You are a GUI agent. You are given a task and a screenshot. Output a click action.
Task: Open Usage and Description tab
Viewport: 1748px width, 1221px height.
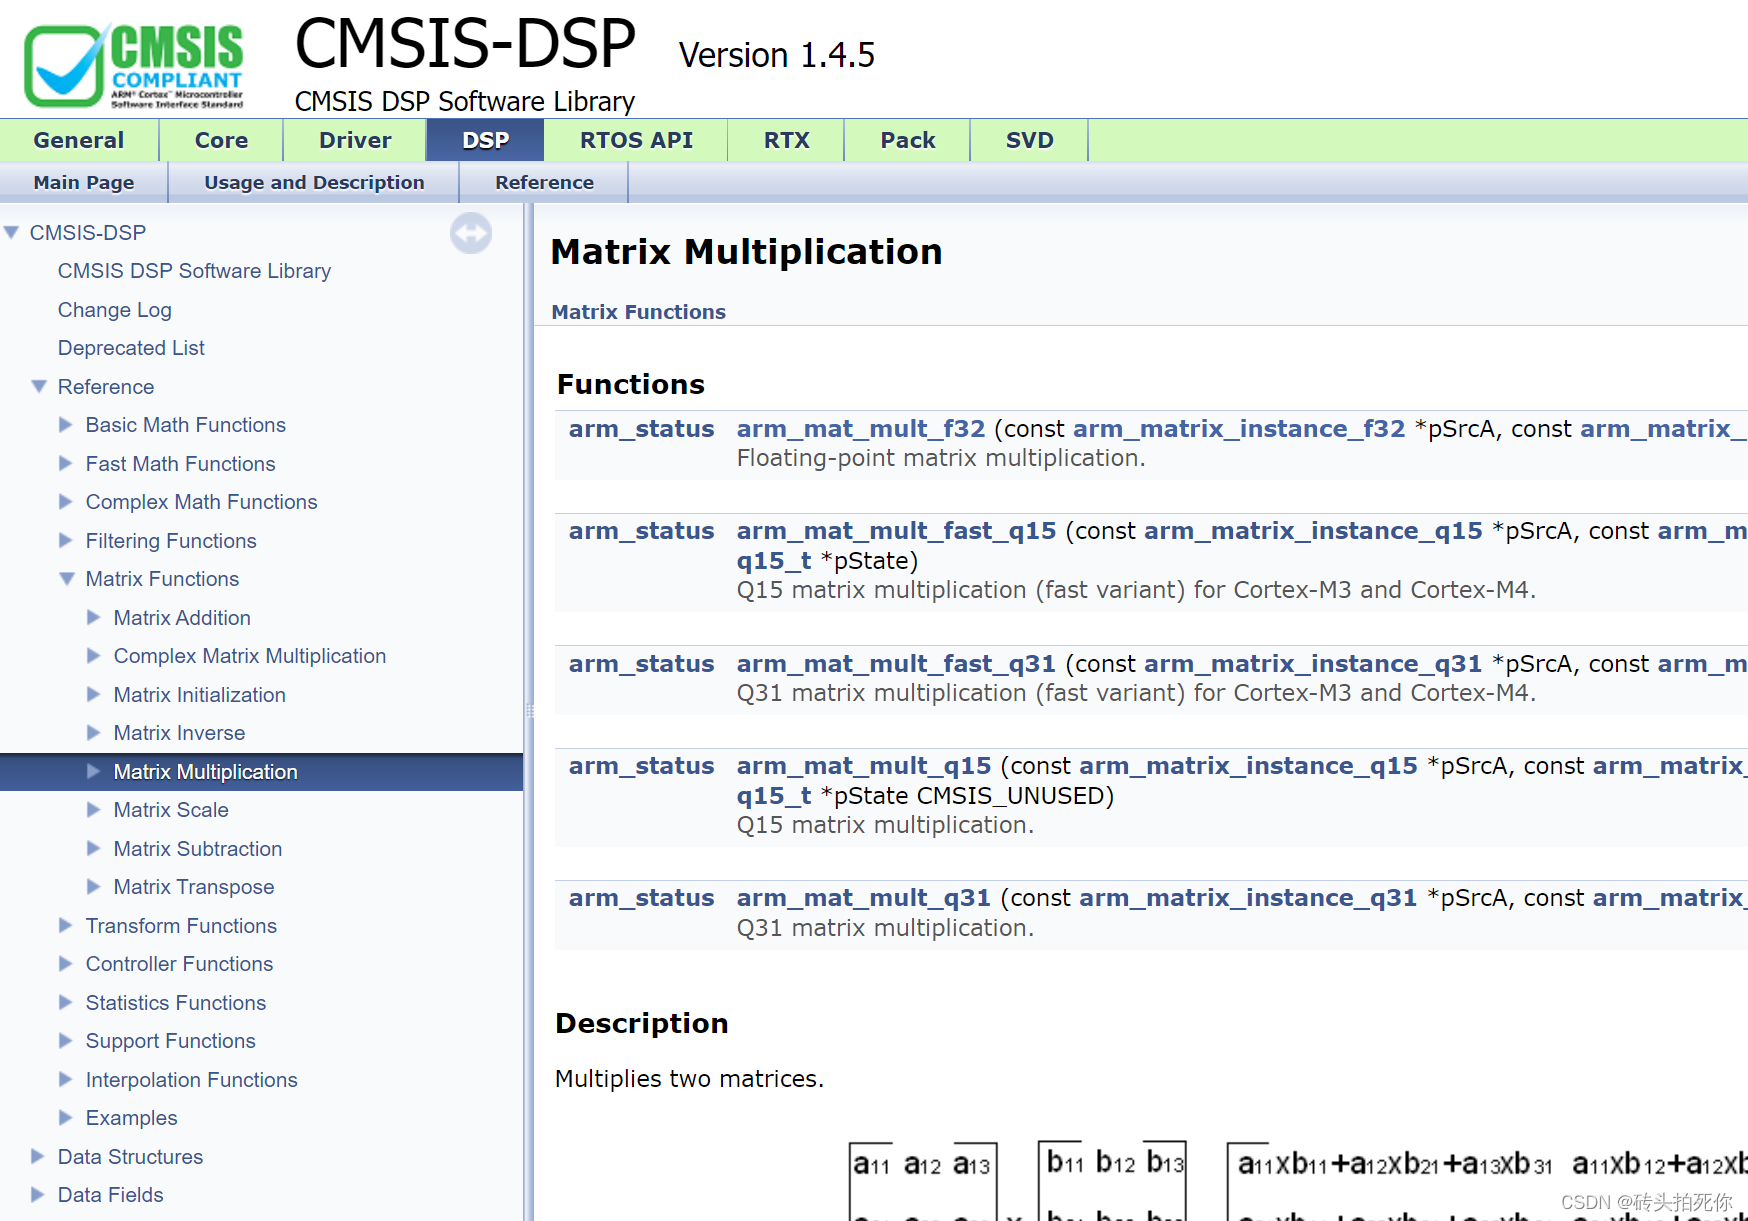pyautogui.click(x=314, y=182)
